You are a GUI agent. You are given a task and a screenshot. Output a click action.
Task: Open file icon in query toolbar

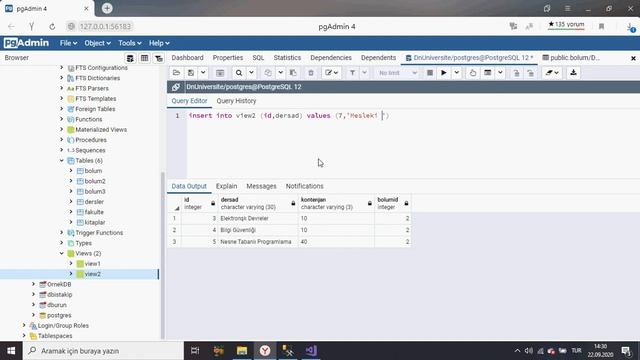(x=176, y=73)
